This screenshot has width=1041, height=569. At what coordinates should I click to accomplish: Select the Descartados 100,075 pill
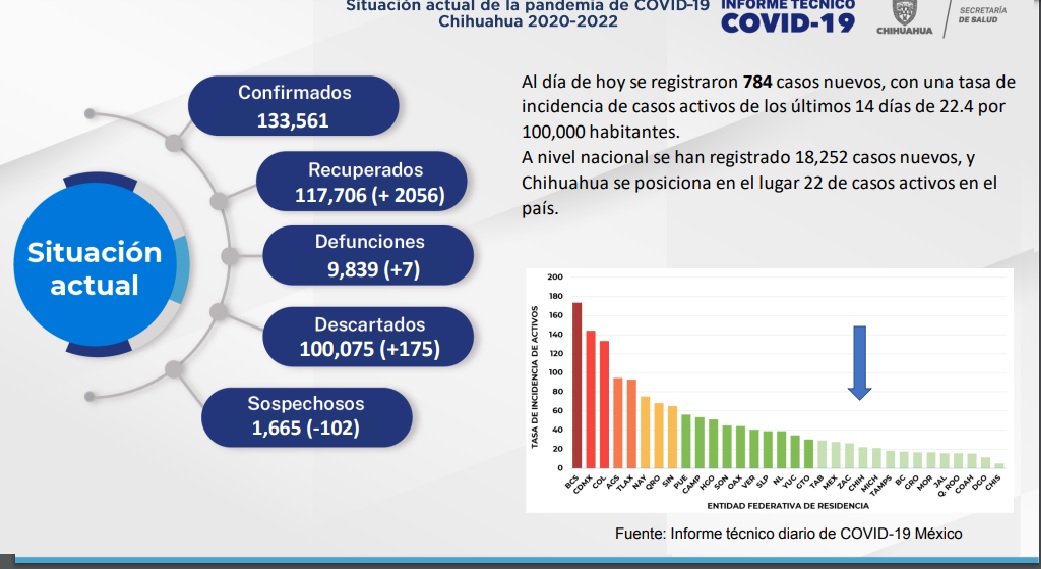click(x=369, y=337)
